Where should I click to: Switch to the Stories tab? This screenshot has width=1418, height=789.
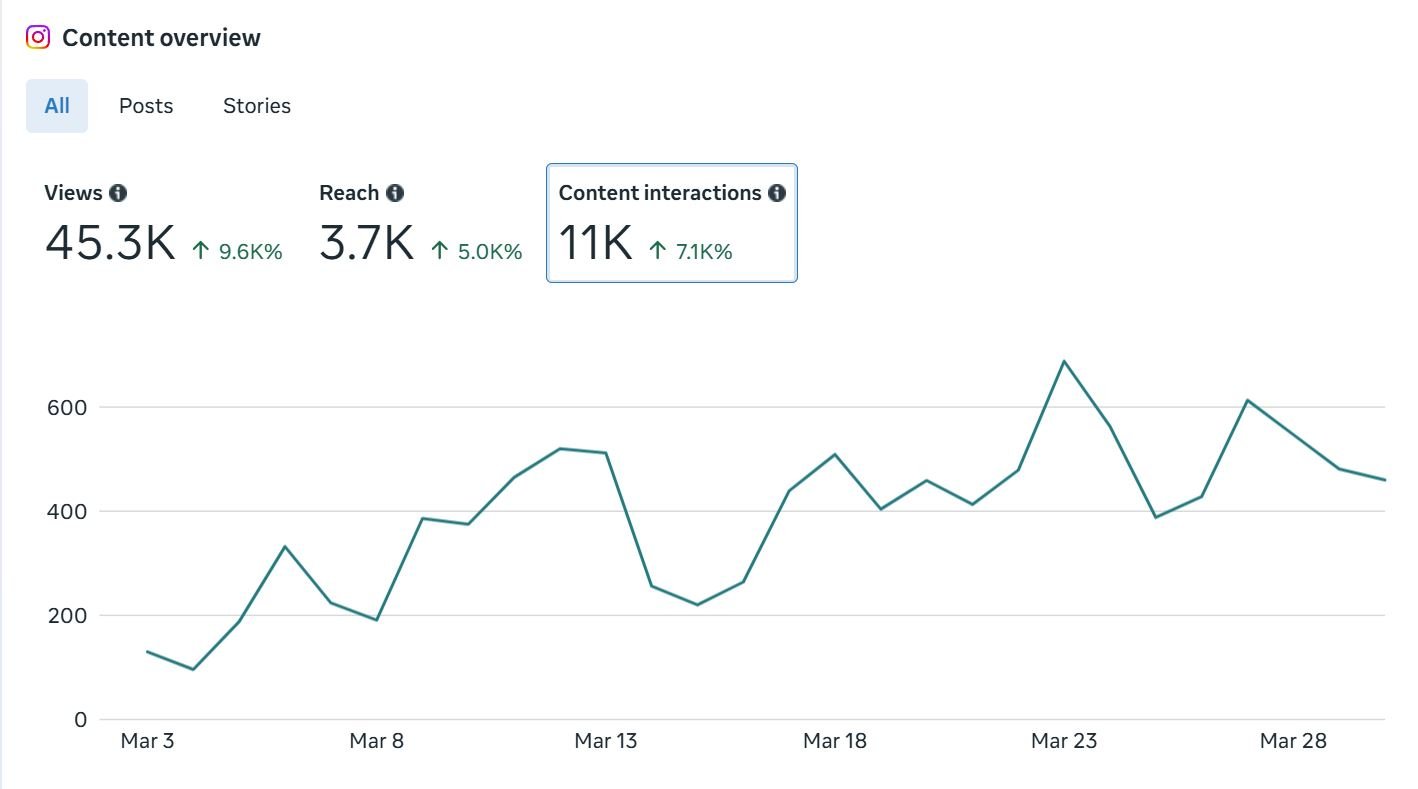coord(256,105)
